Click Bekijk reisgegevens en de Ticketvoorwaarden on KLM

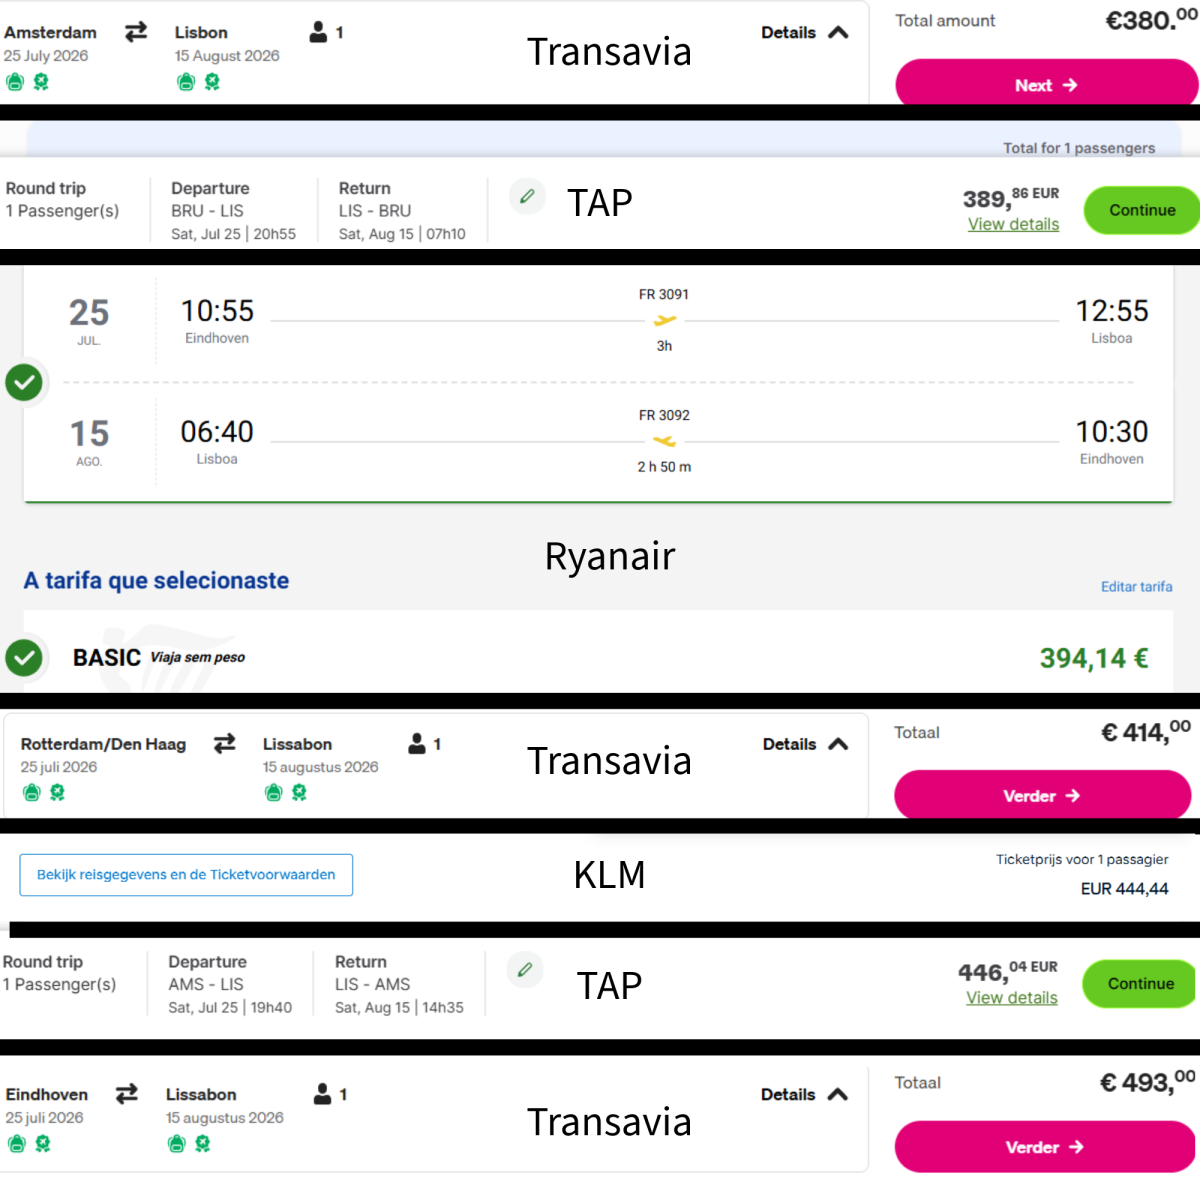(x=186, y=874)
